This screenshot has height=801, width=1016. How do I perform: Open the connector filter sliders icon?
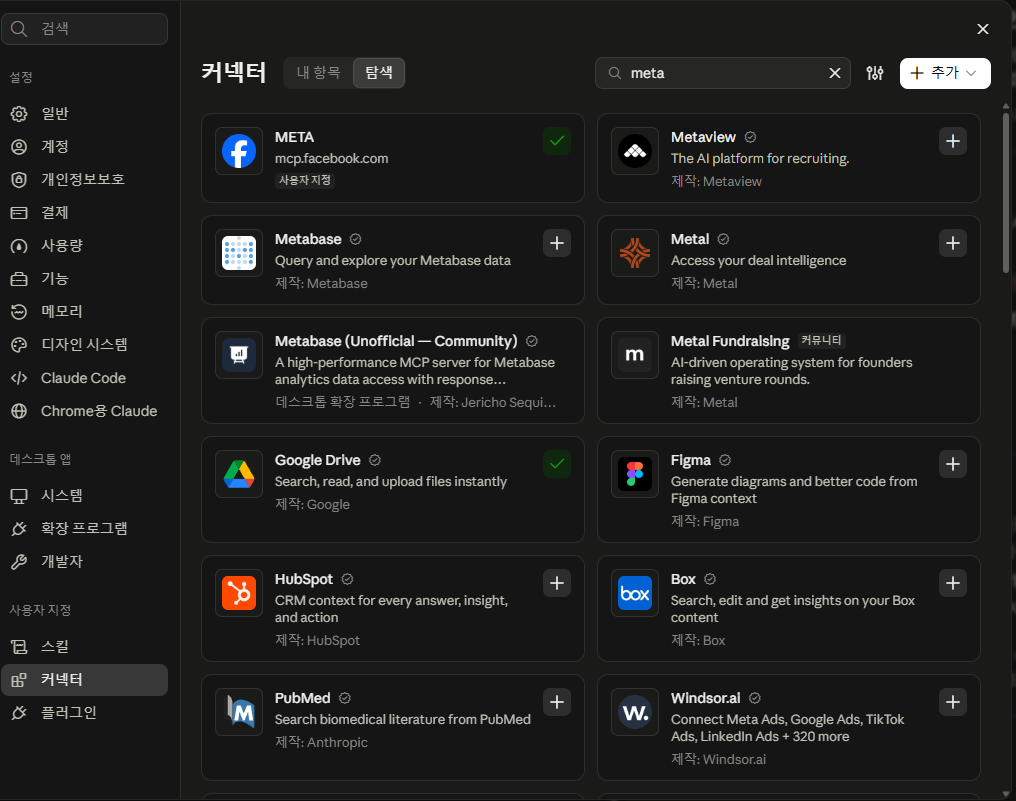click(x=875, y=73)
